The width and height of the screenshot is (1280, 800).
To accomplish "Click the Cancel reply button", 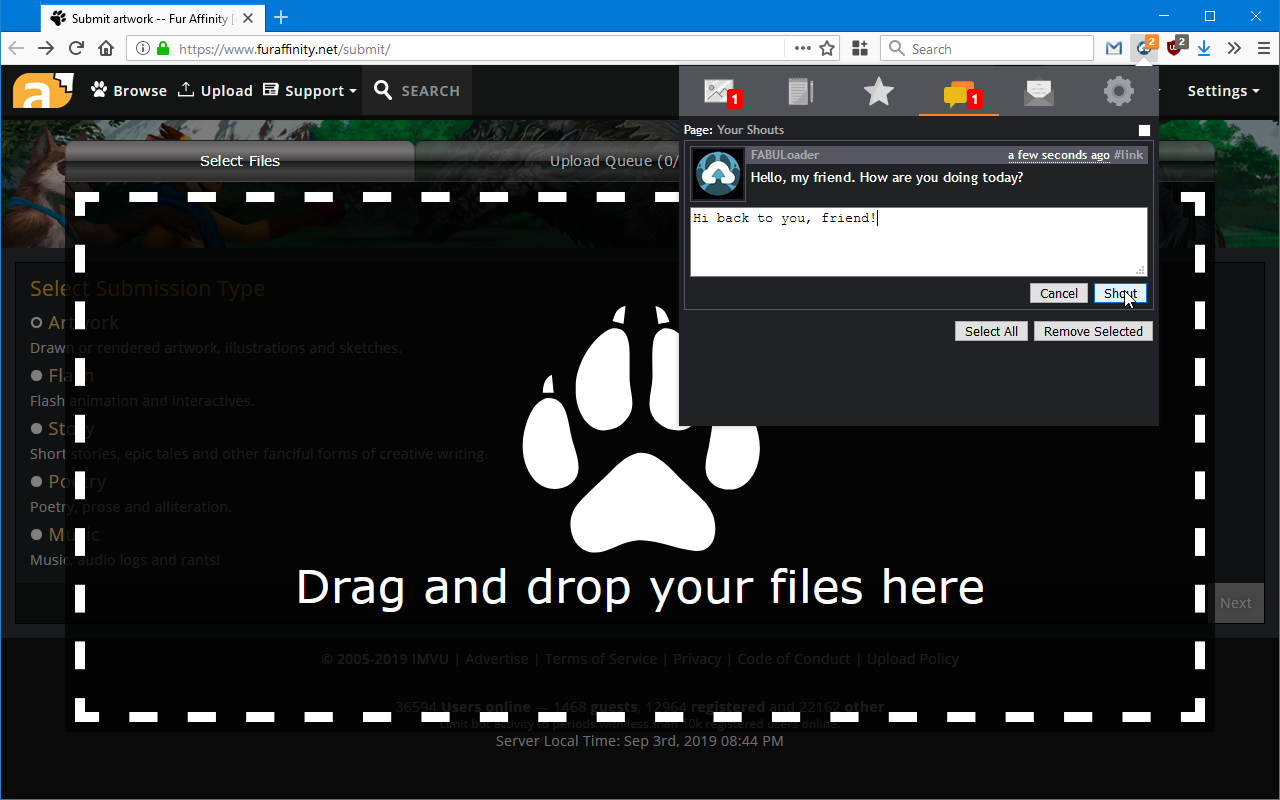I will pyautogui.click(x=1058, y=293).
